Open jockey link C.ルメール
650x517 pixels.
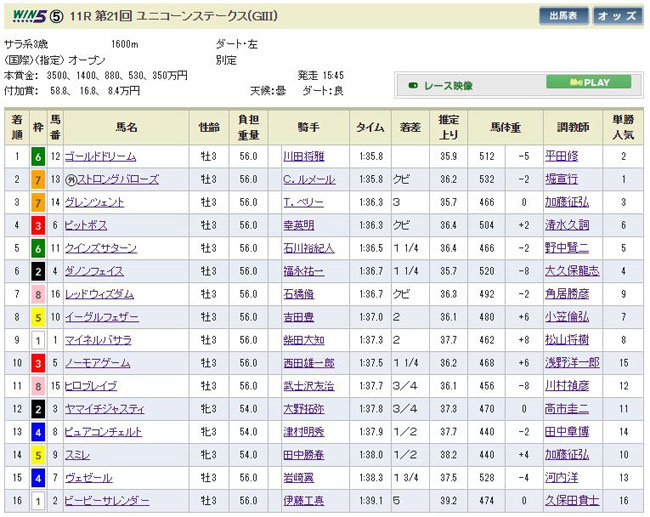pos(308,179)
